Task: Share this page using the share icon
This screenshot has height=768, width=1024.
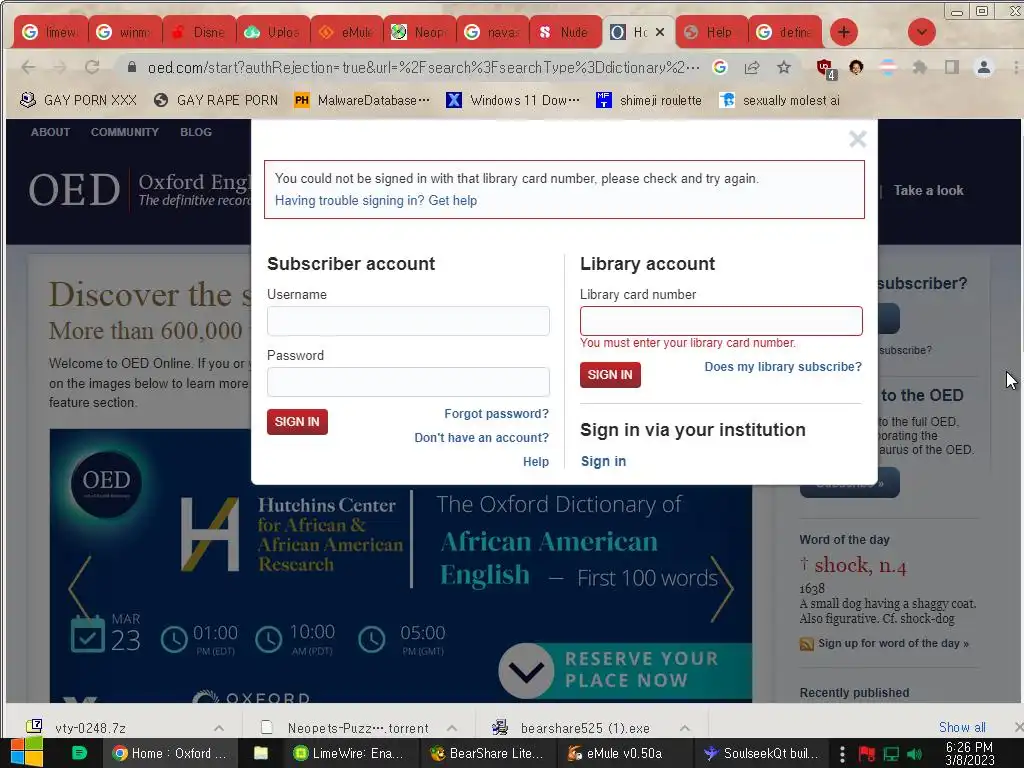Action: (x=752, y=67)
